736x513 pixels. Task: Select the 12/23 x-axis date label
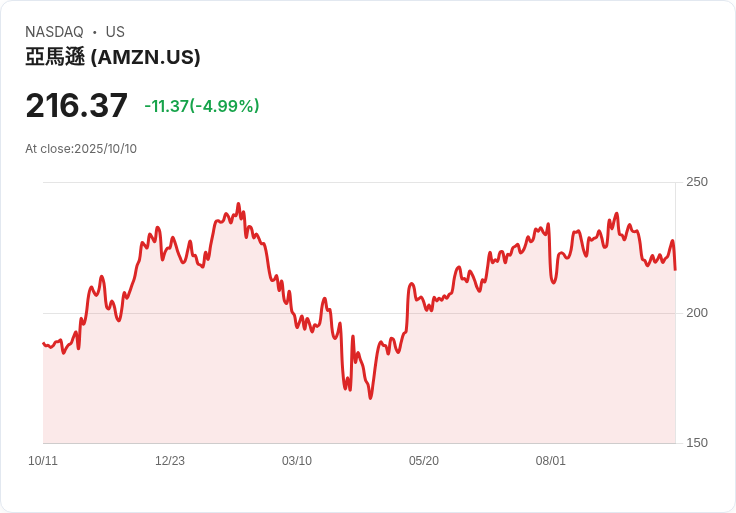click(170, 461)
